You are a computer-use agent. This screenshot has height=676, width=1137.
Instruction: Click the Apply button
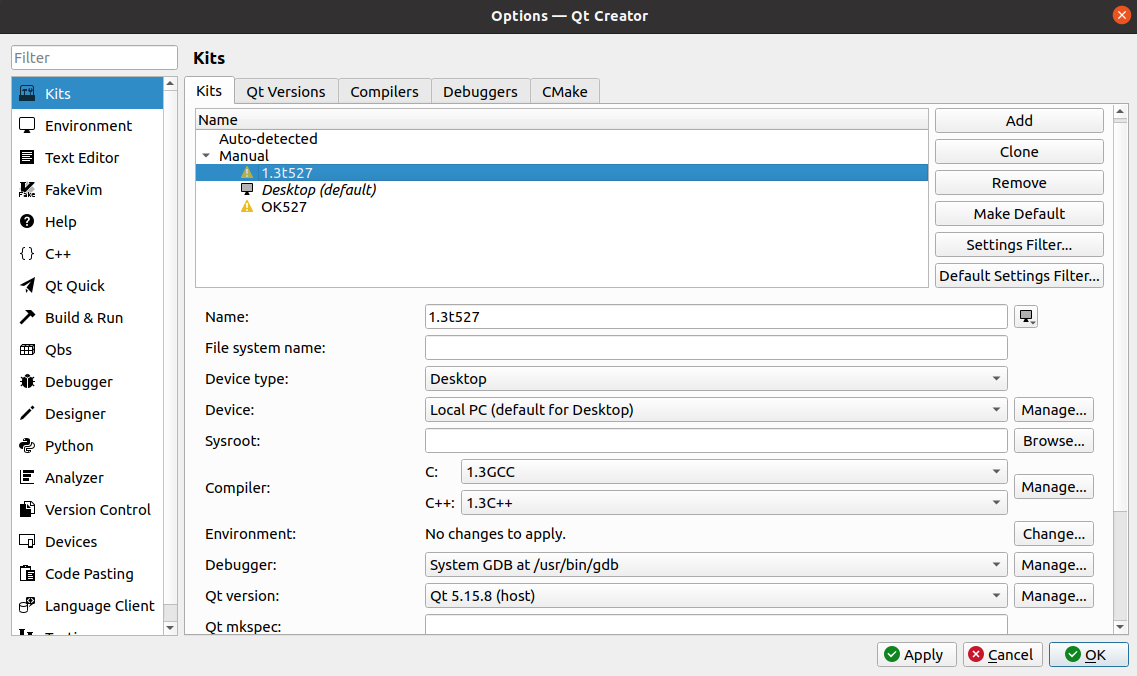click(x=916, y=654)
